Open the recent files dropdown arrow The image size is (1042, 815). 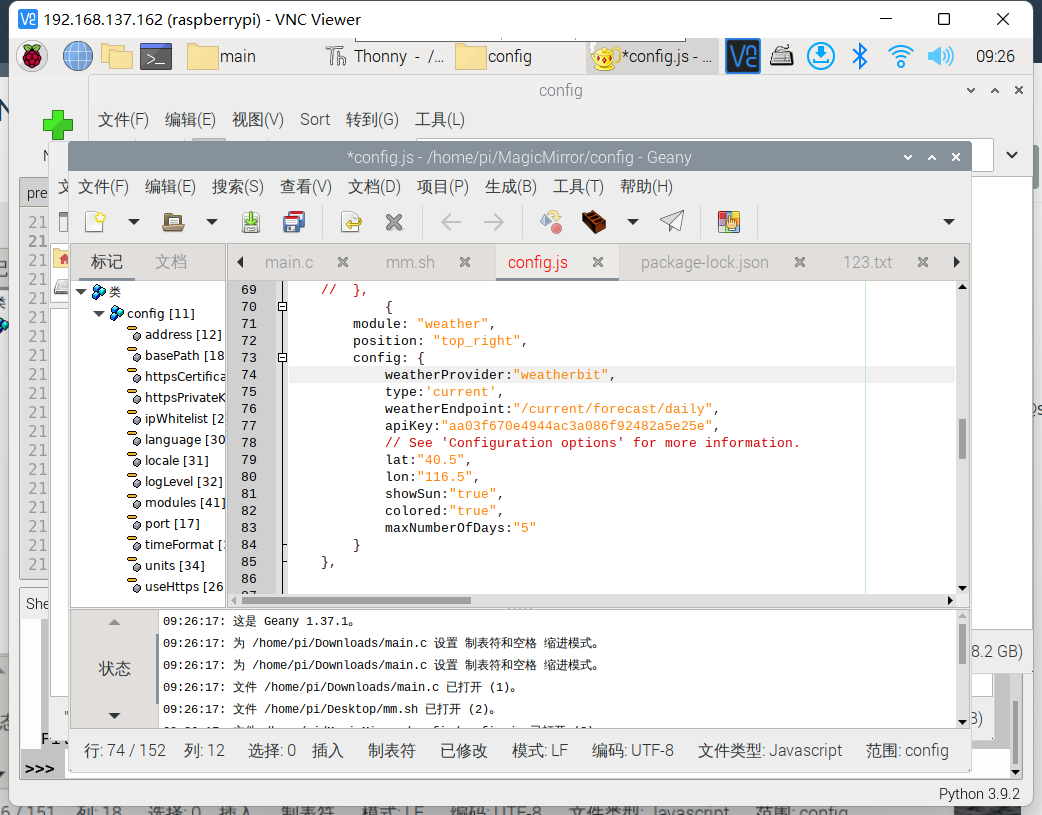pyautogui.click(x=212, y=222)
